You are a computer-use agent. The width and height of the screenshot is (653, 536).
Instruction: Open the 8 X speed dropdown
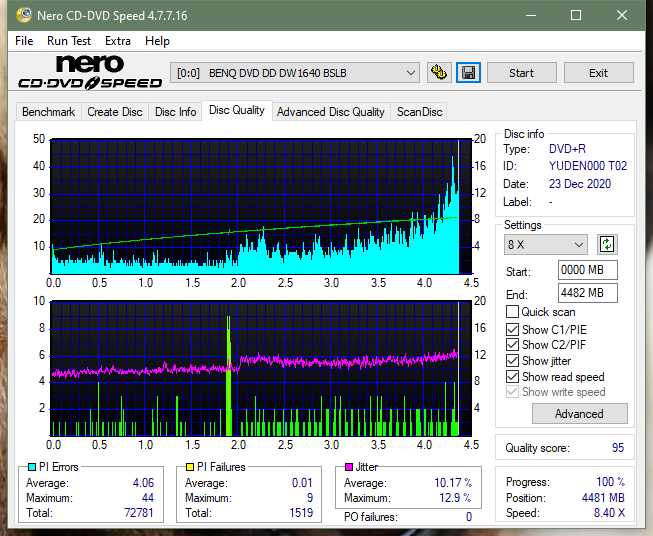[x=546, y=244]
